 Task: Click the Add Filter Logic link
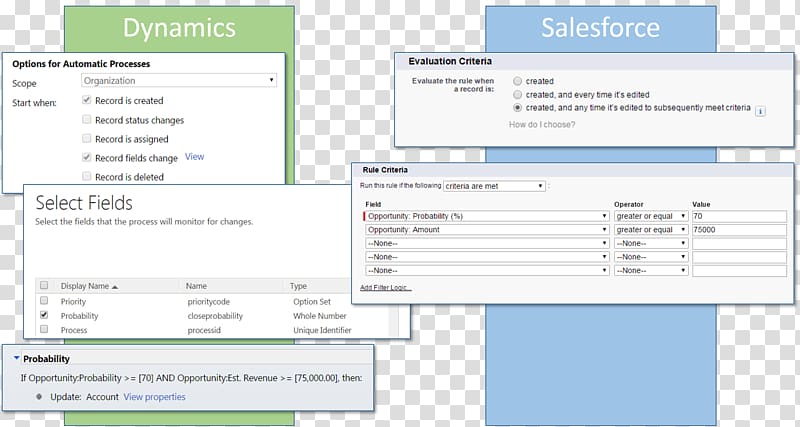[385, 288]
